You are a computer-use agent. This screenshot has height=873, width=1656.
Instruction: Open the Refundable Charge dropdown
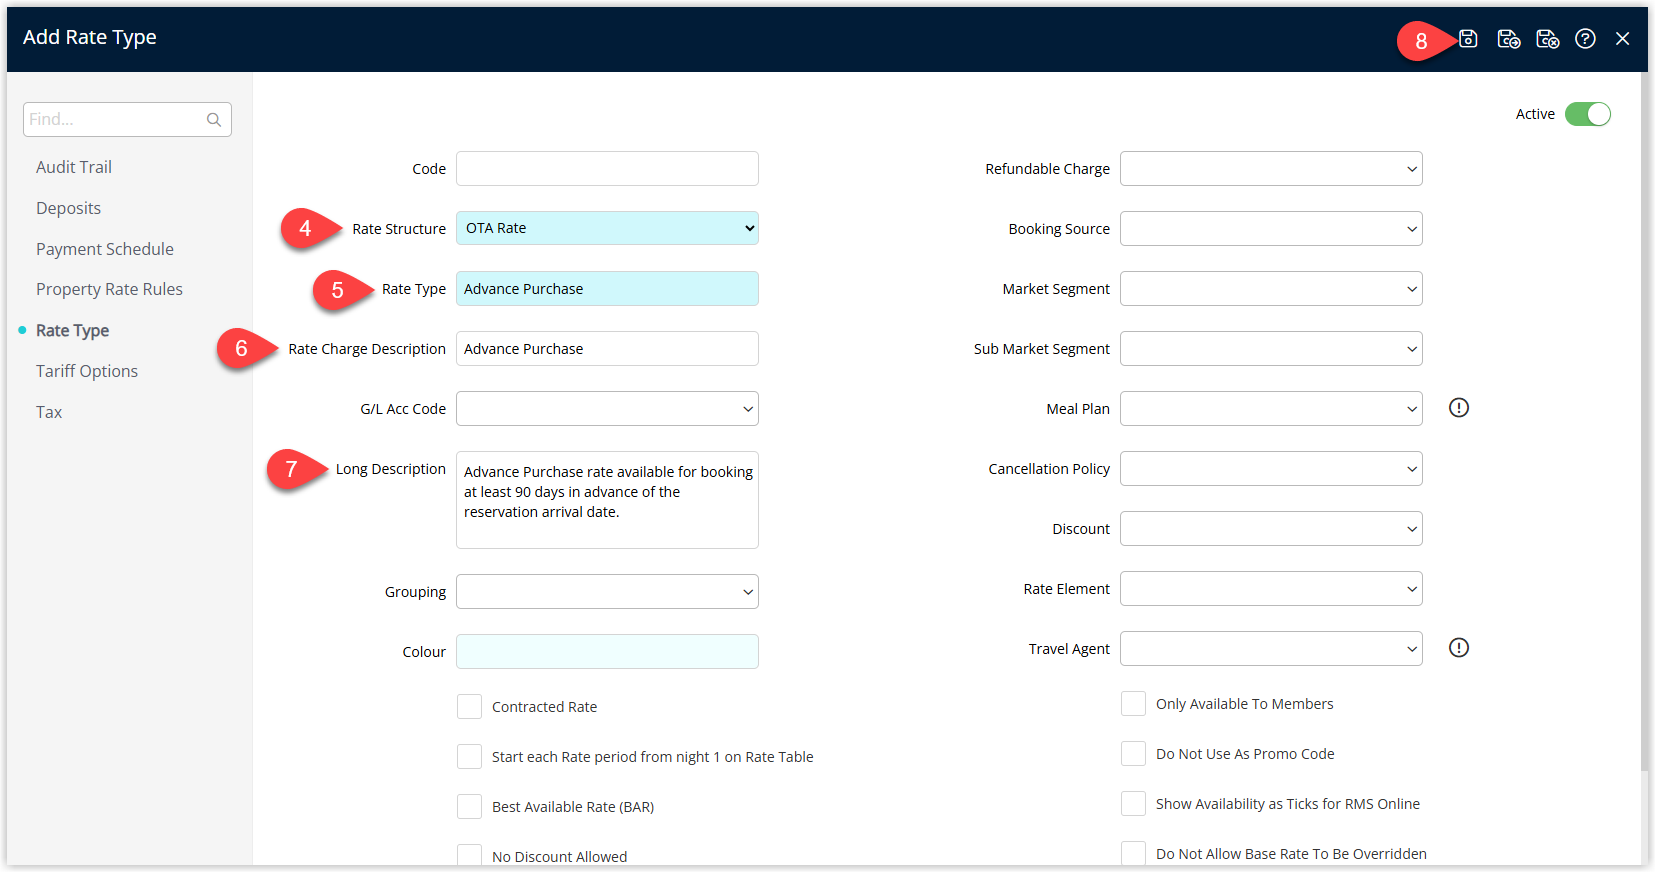click(x=1271, y=168)
